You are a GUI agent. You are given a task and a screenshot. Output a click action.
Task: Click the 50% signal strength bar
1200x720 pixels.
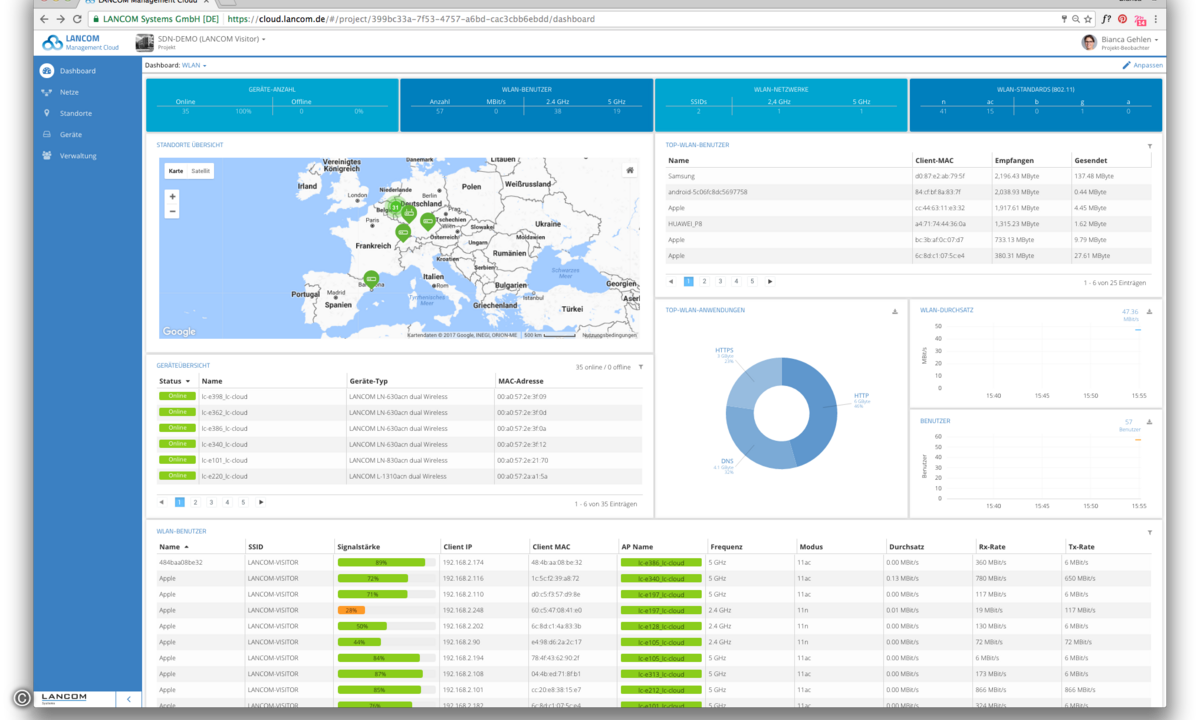pyautogui.click(x=362, y=626)
